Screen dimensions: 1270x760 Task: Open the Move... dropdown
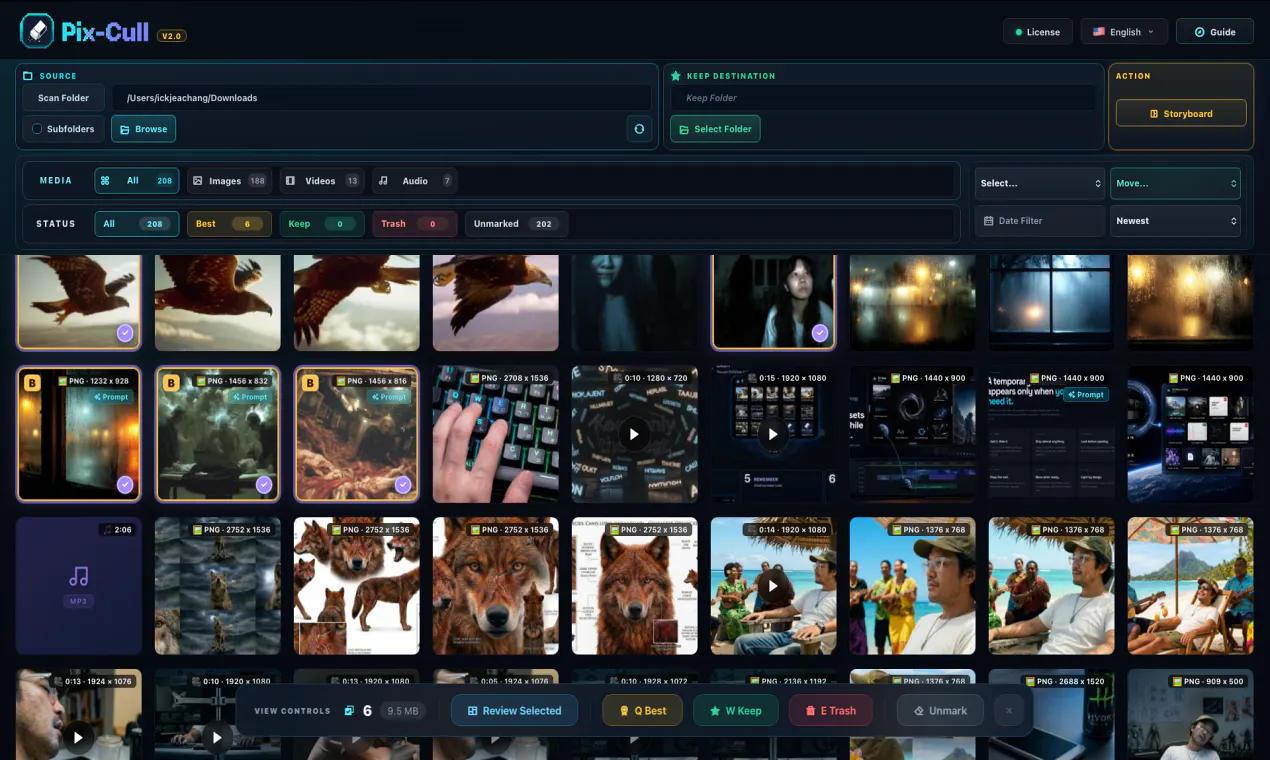[1175, 183]
